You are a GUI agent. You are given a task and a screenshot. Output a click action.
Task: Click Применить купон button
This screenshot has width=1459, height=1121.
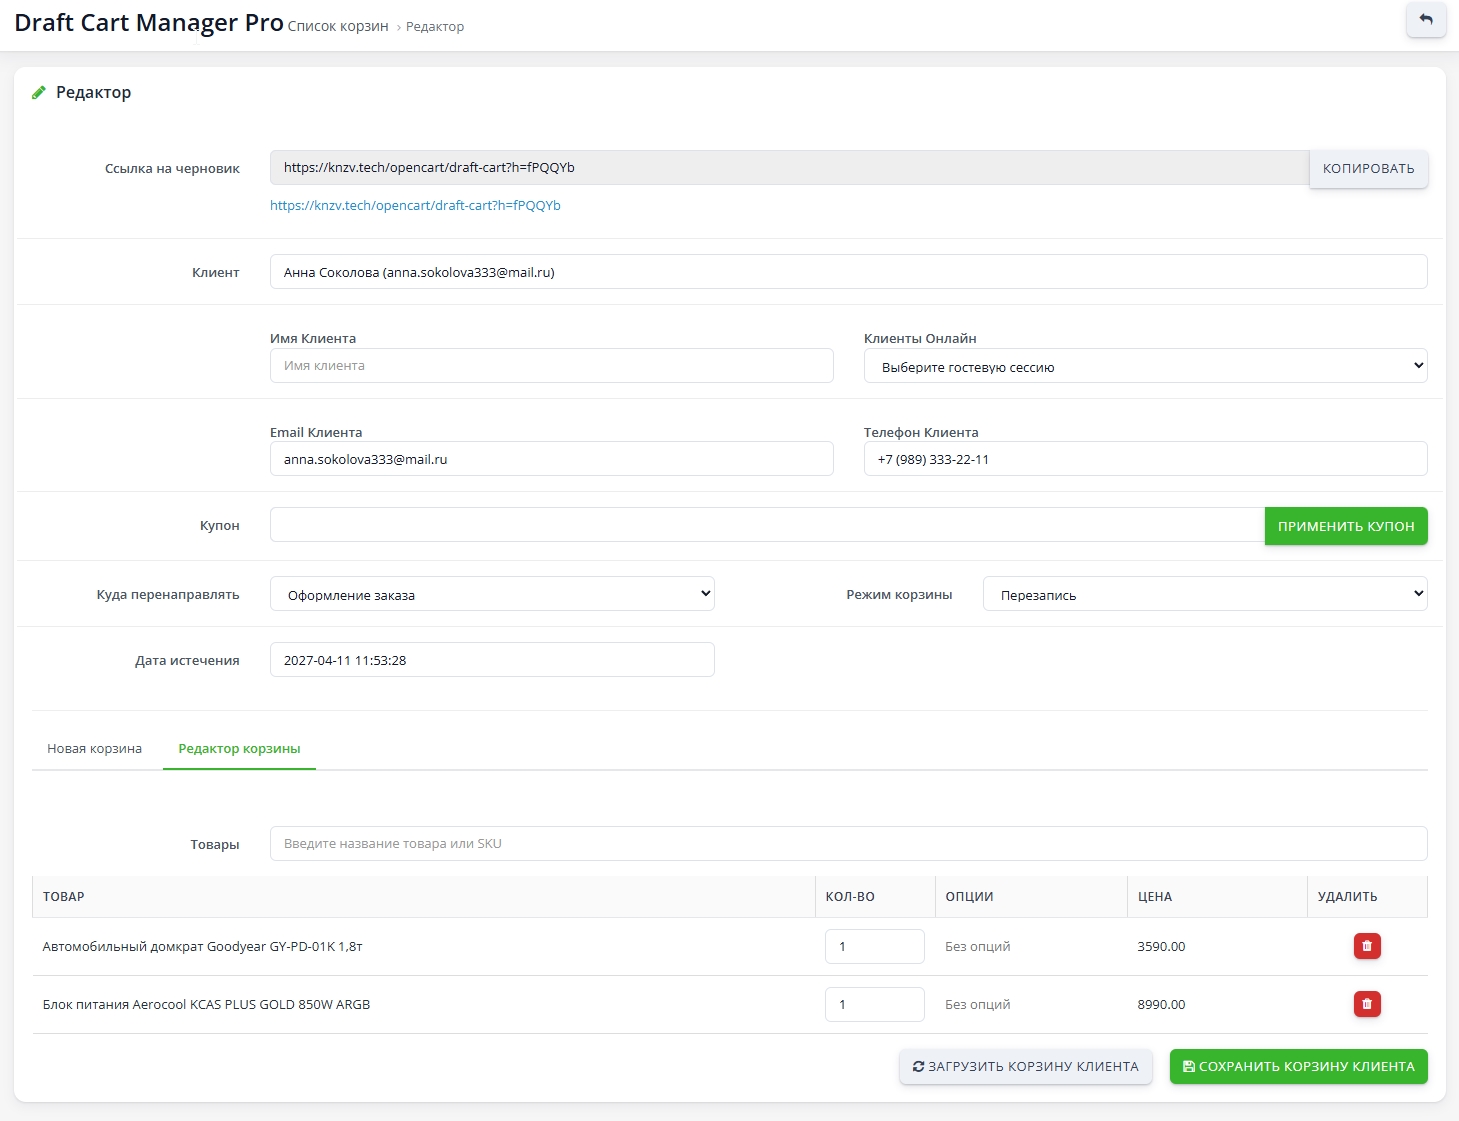(1345, 526)
